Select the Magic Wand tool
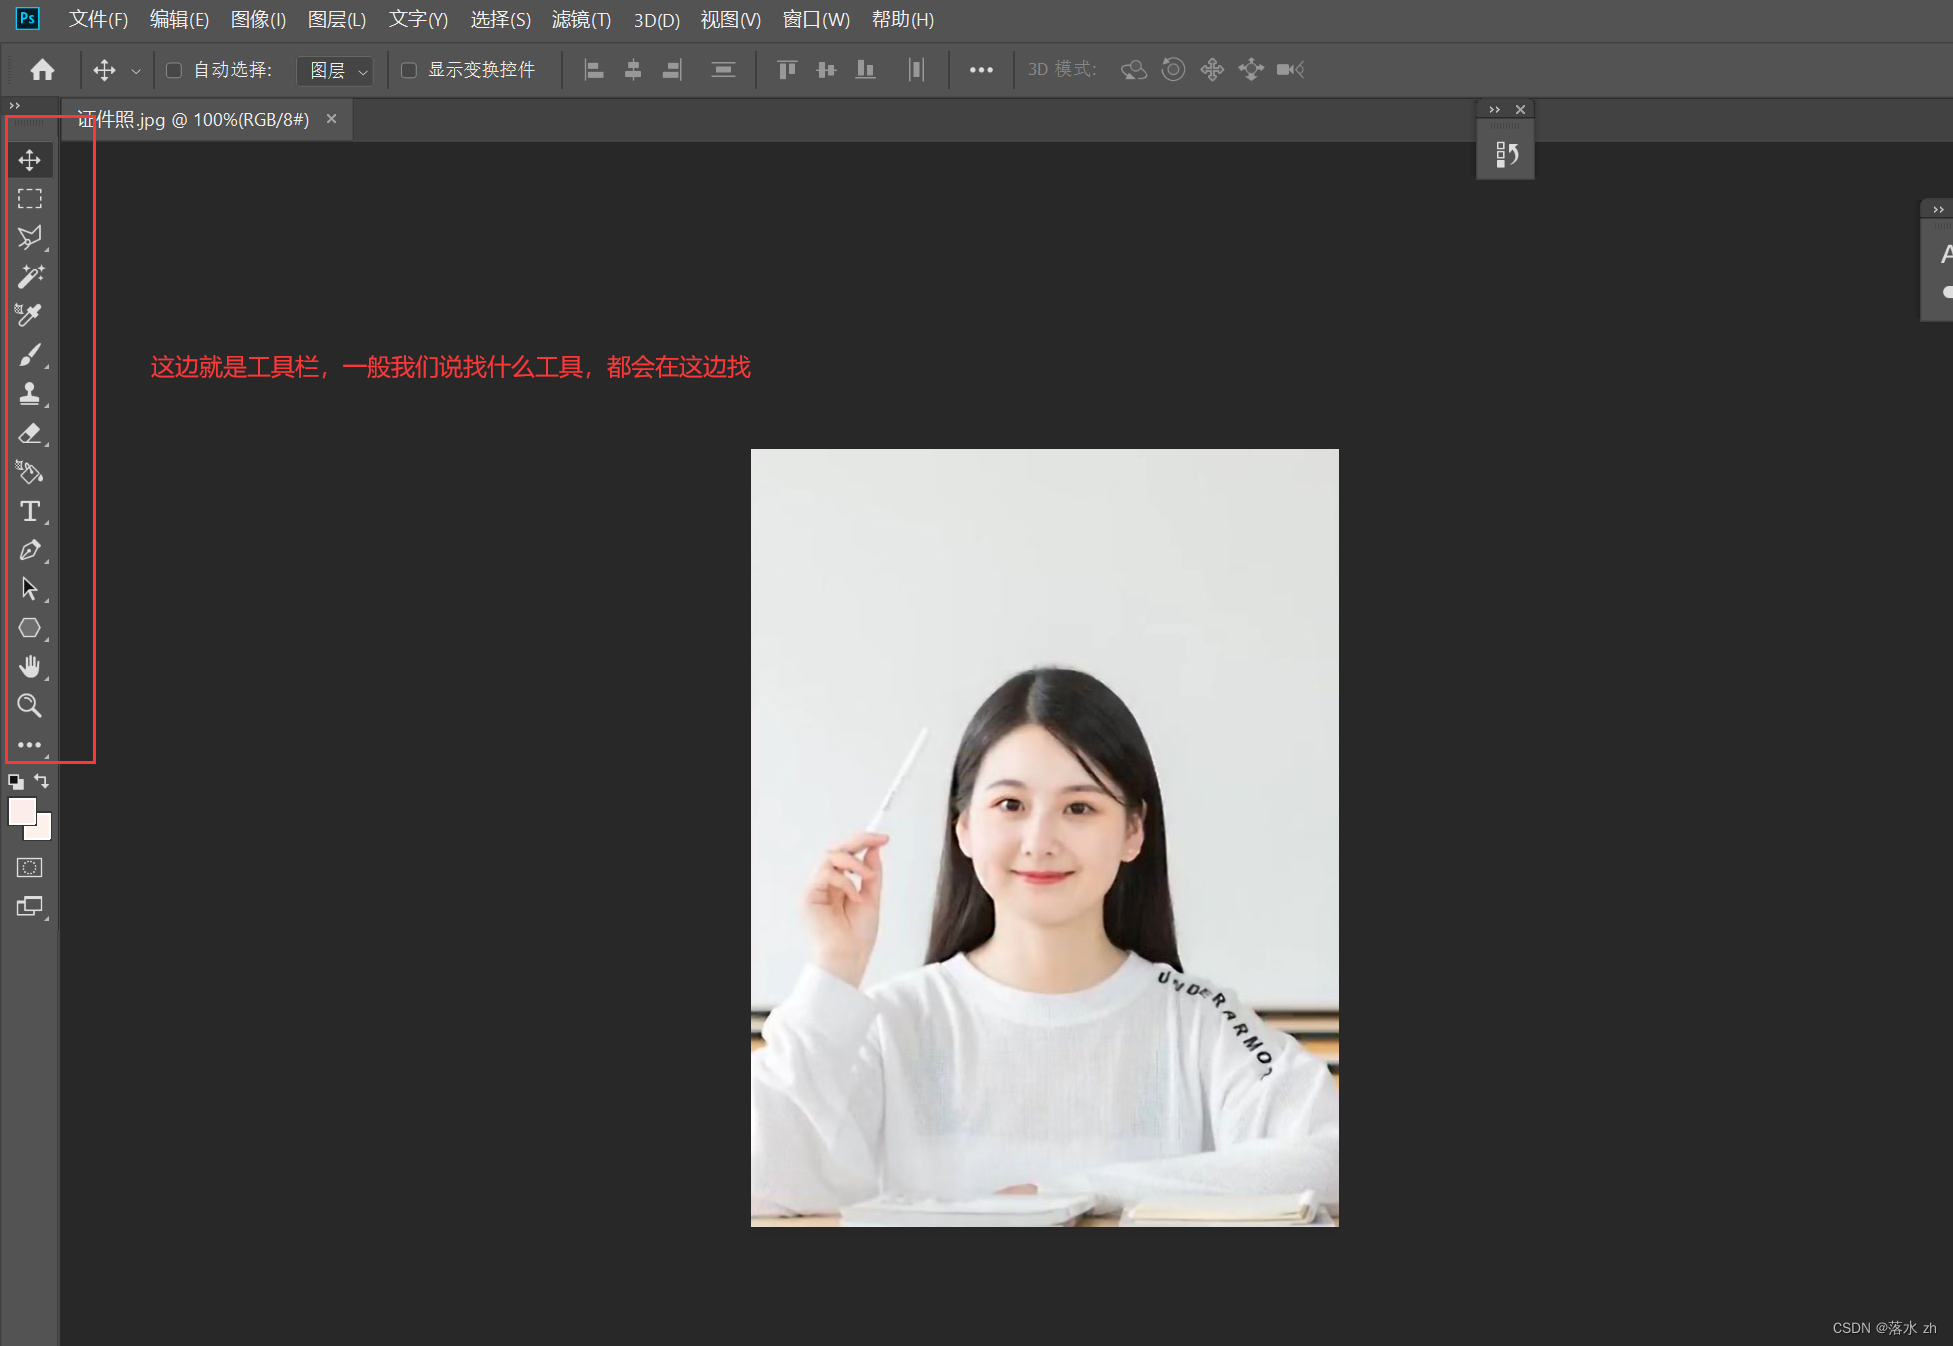Image resolution: width=1953 pixels, height=1346 pixels. click(30, 276)
